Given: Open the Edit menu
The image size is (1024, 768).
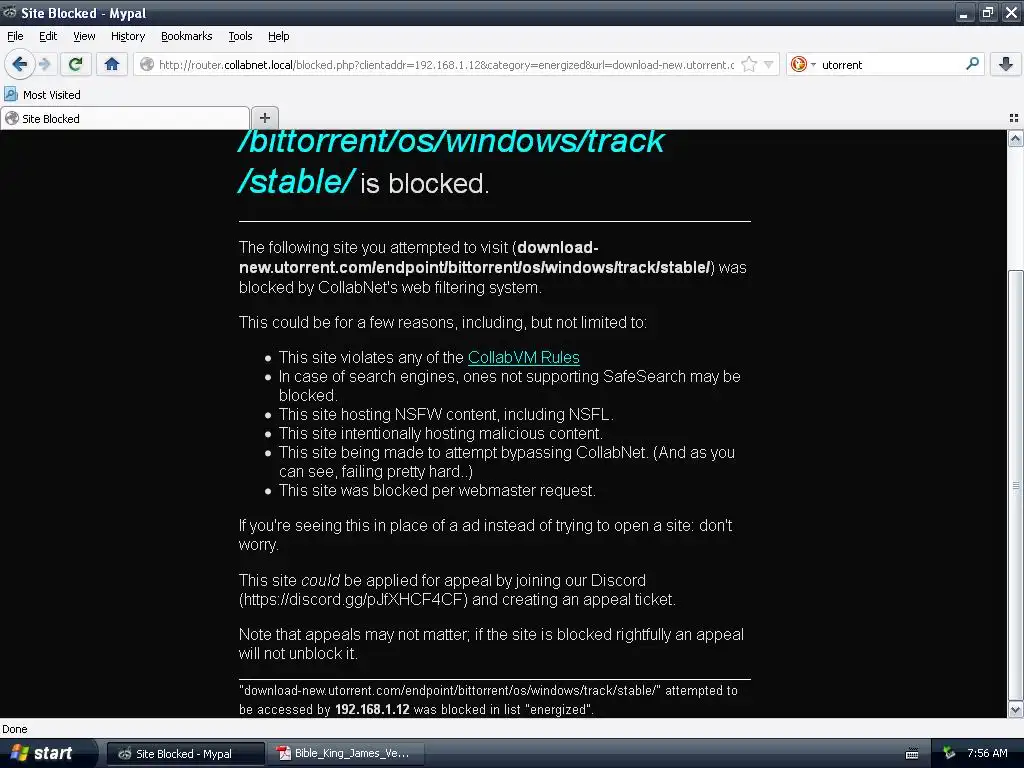Looking at the screenshot, I should [x=48, y=36].
